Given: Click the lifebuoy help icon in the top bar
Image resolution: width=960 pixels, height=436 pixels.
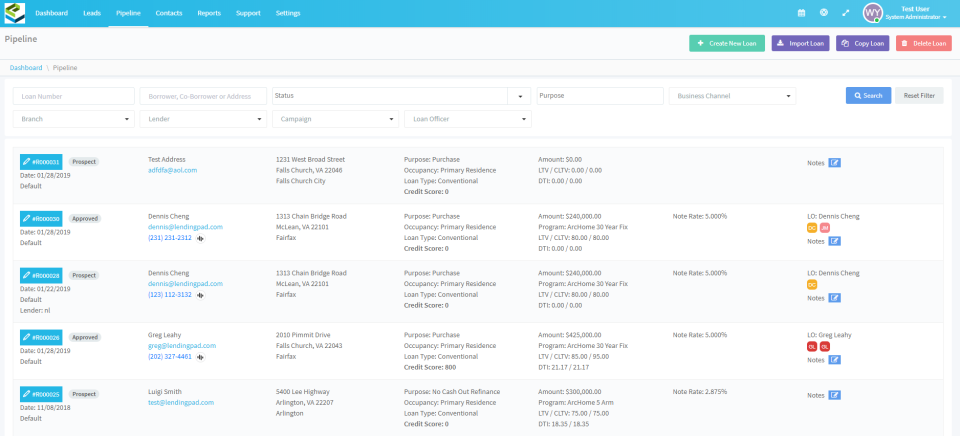Looking at the screenshot, I should pos(824,13).
